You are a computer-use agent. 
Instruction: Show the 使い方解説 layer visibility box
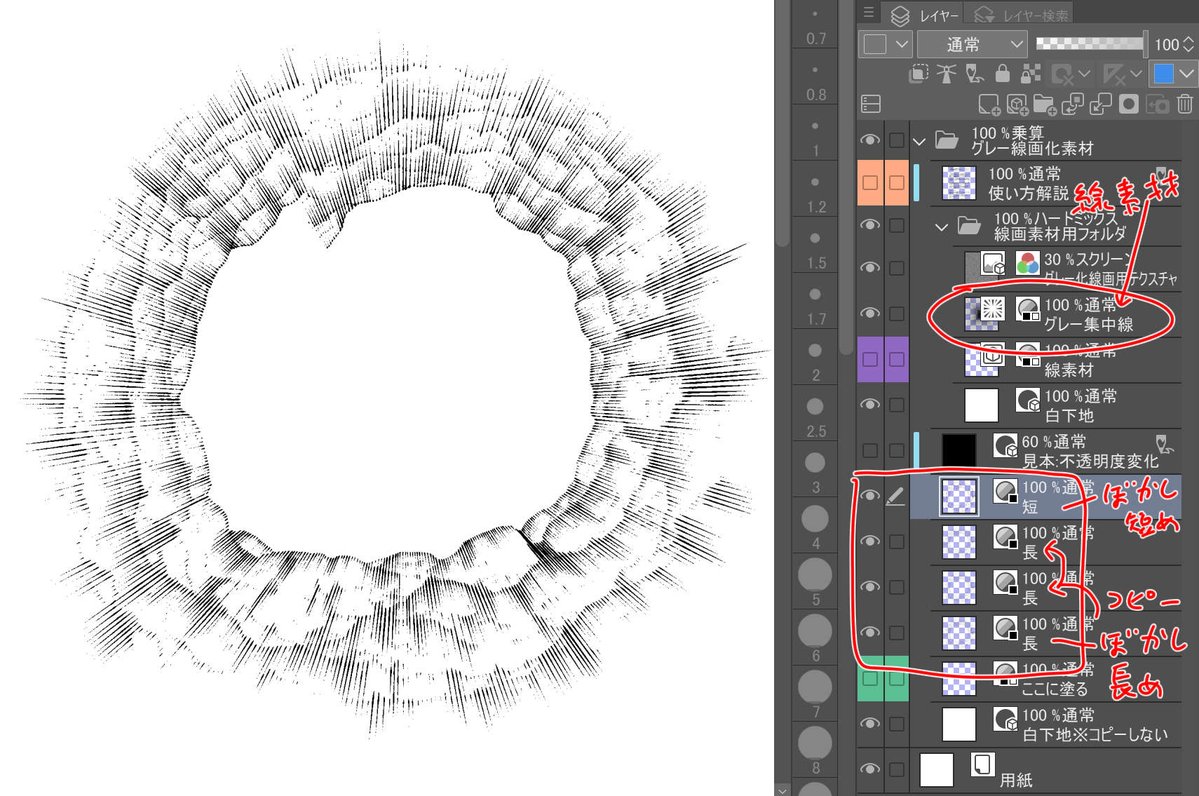870,182
